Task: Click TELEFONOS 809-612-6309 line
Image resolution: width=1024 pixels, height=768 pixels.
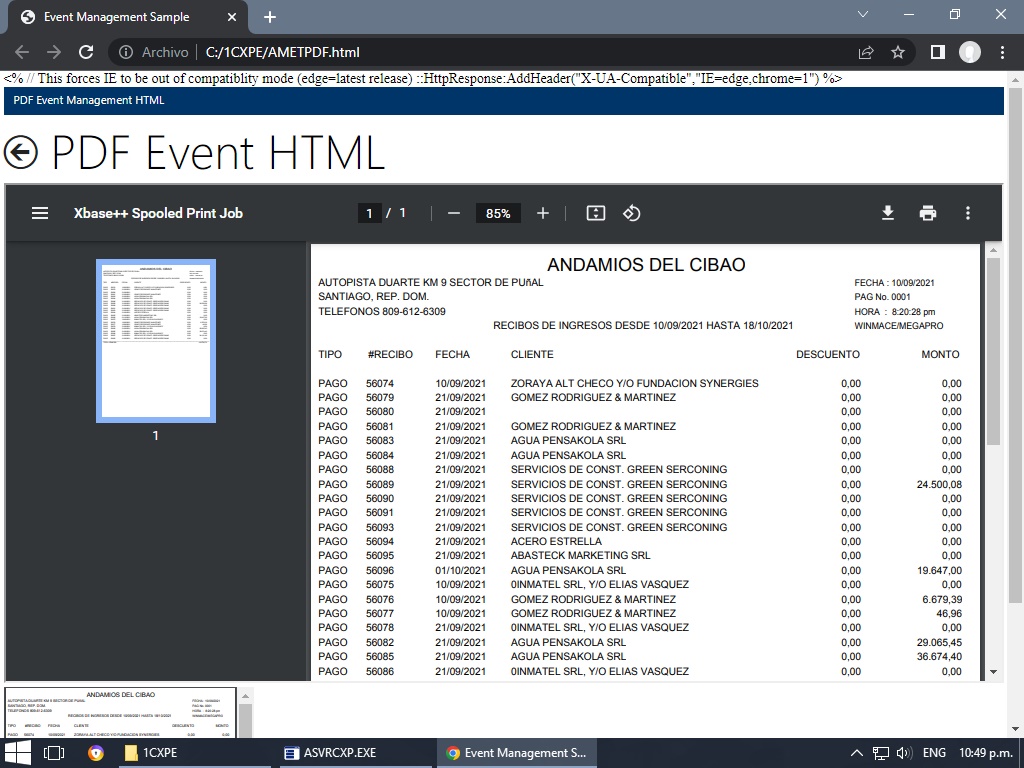Action: (x=381, y=312)
